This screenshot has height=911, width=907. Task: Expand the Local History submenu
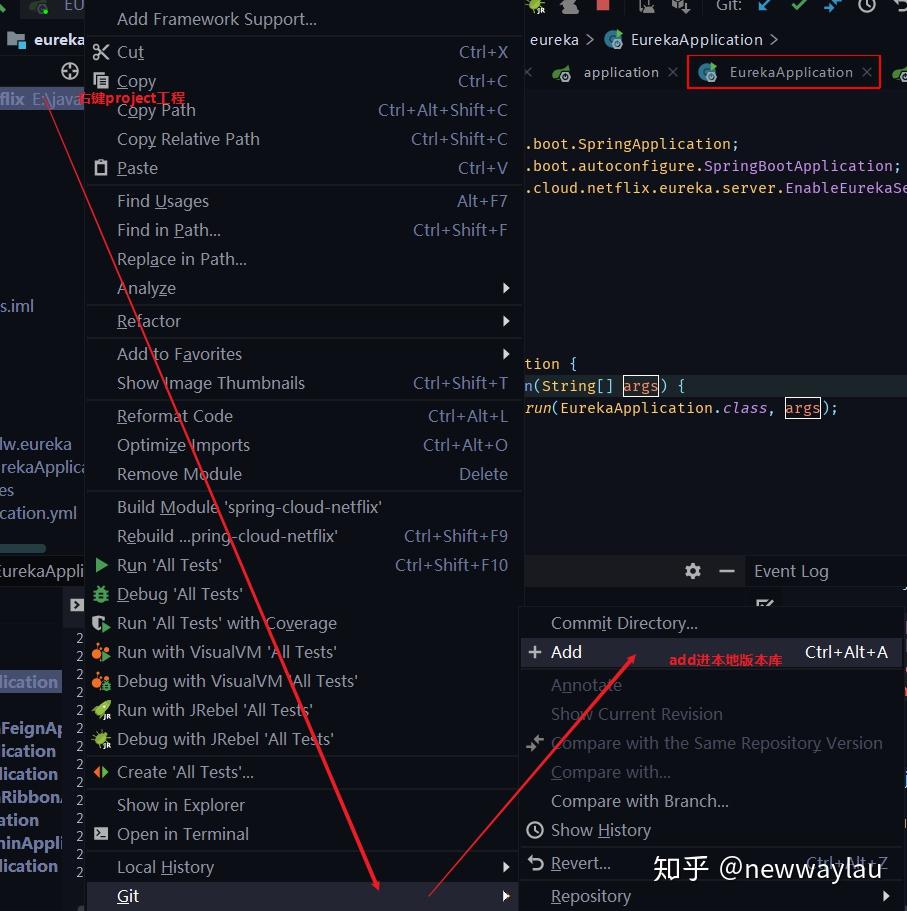pos(304,867)
